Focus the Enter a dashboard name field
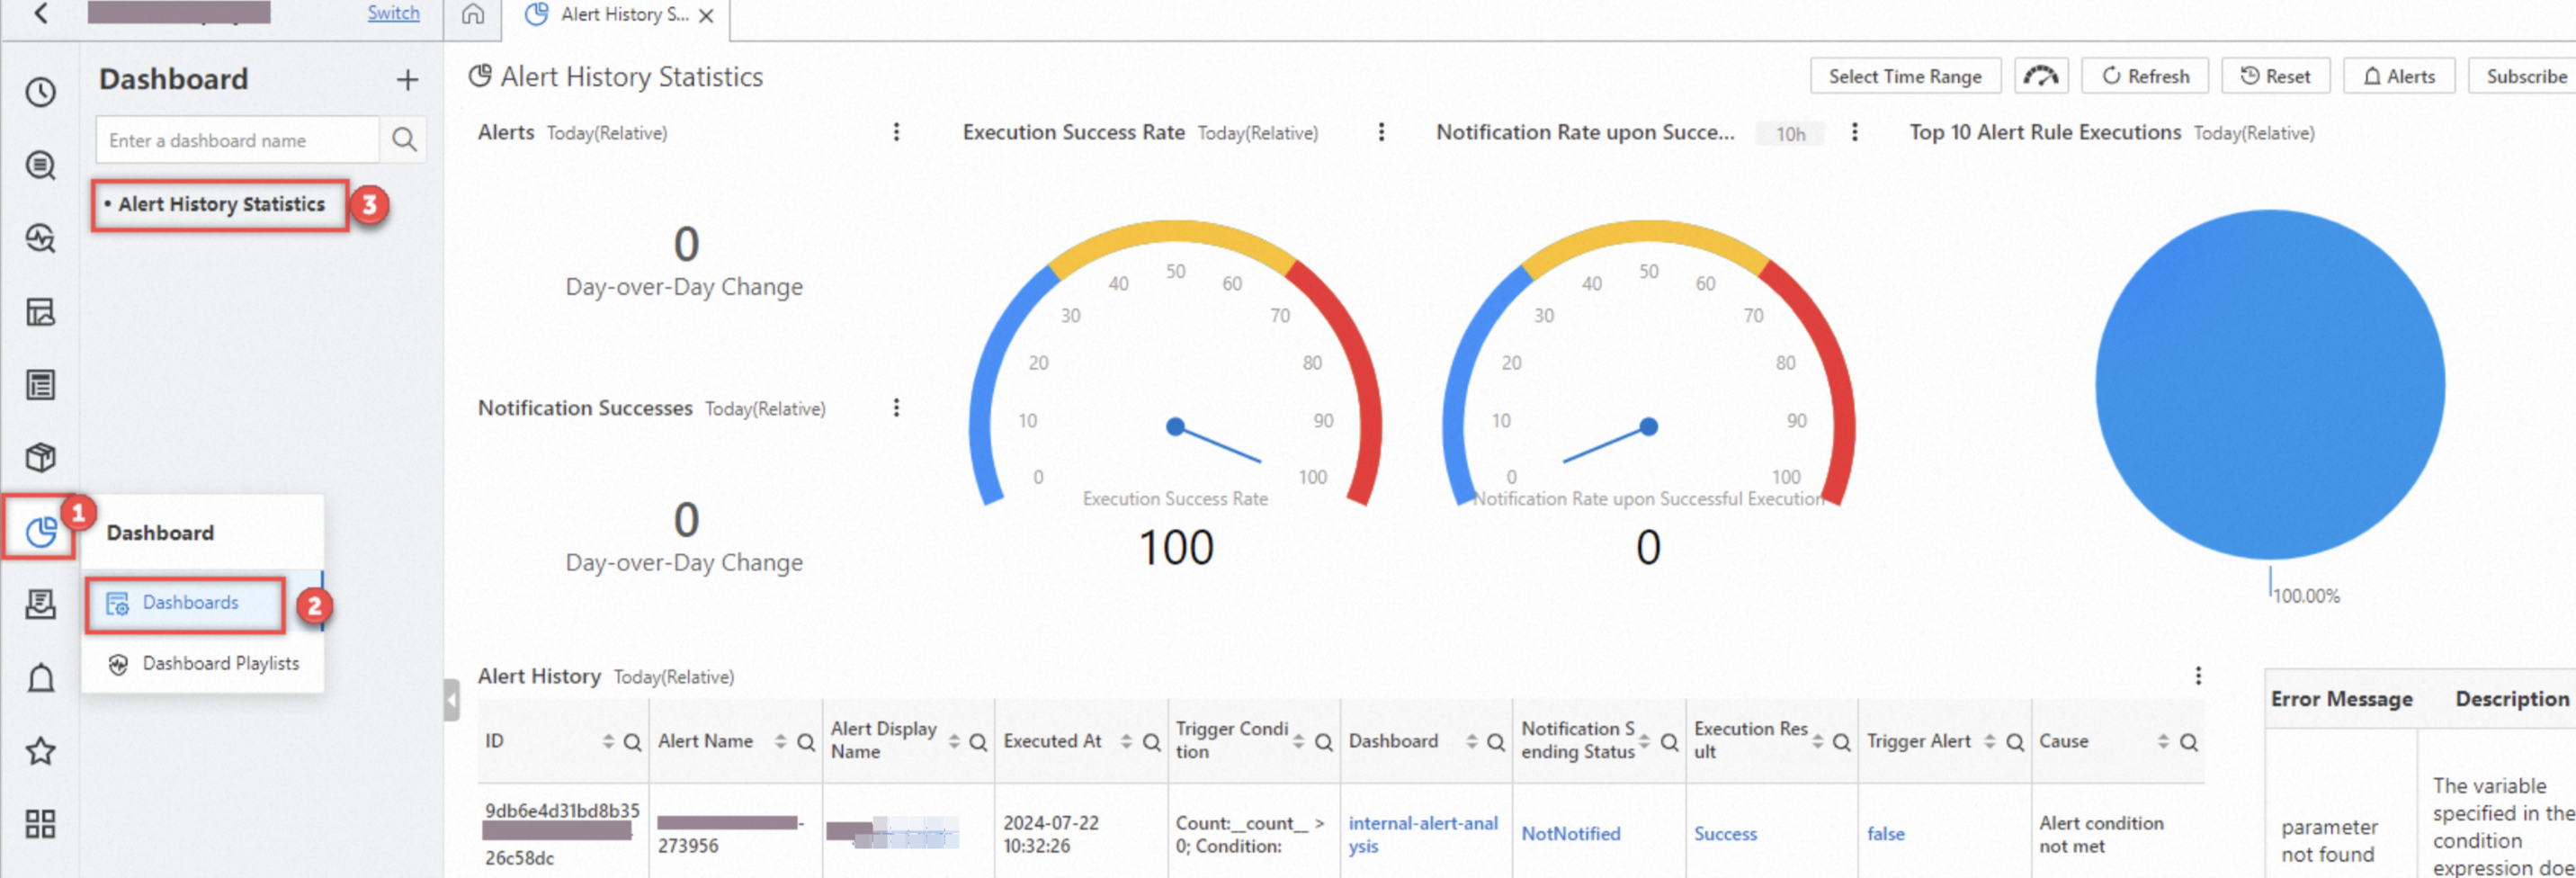The image size is (2576, 878). 238,140
